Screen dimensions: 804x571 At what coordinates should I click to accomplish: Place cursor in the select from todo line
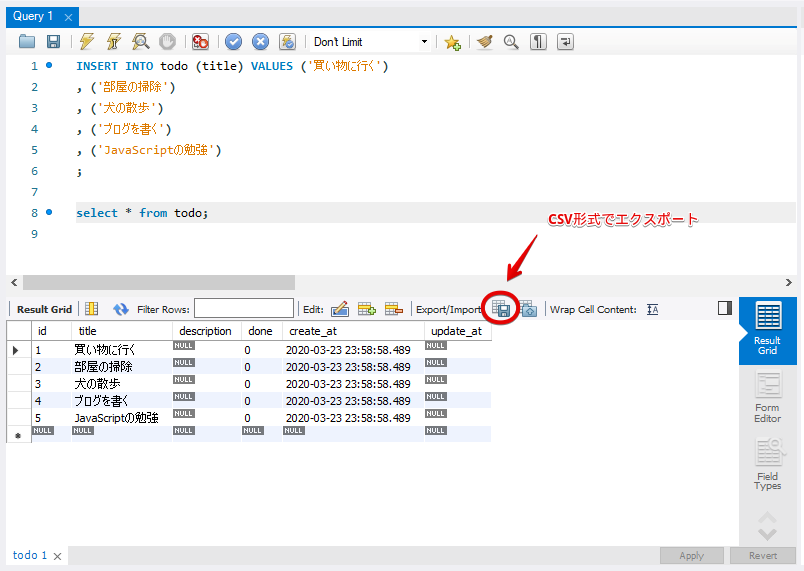click(x=142, y=213)
